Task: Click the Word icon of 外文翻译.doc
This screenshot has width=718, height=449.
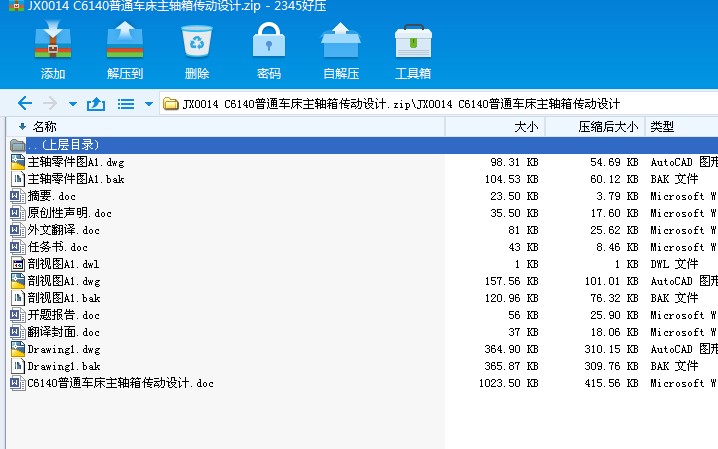Action: point(17,230)
